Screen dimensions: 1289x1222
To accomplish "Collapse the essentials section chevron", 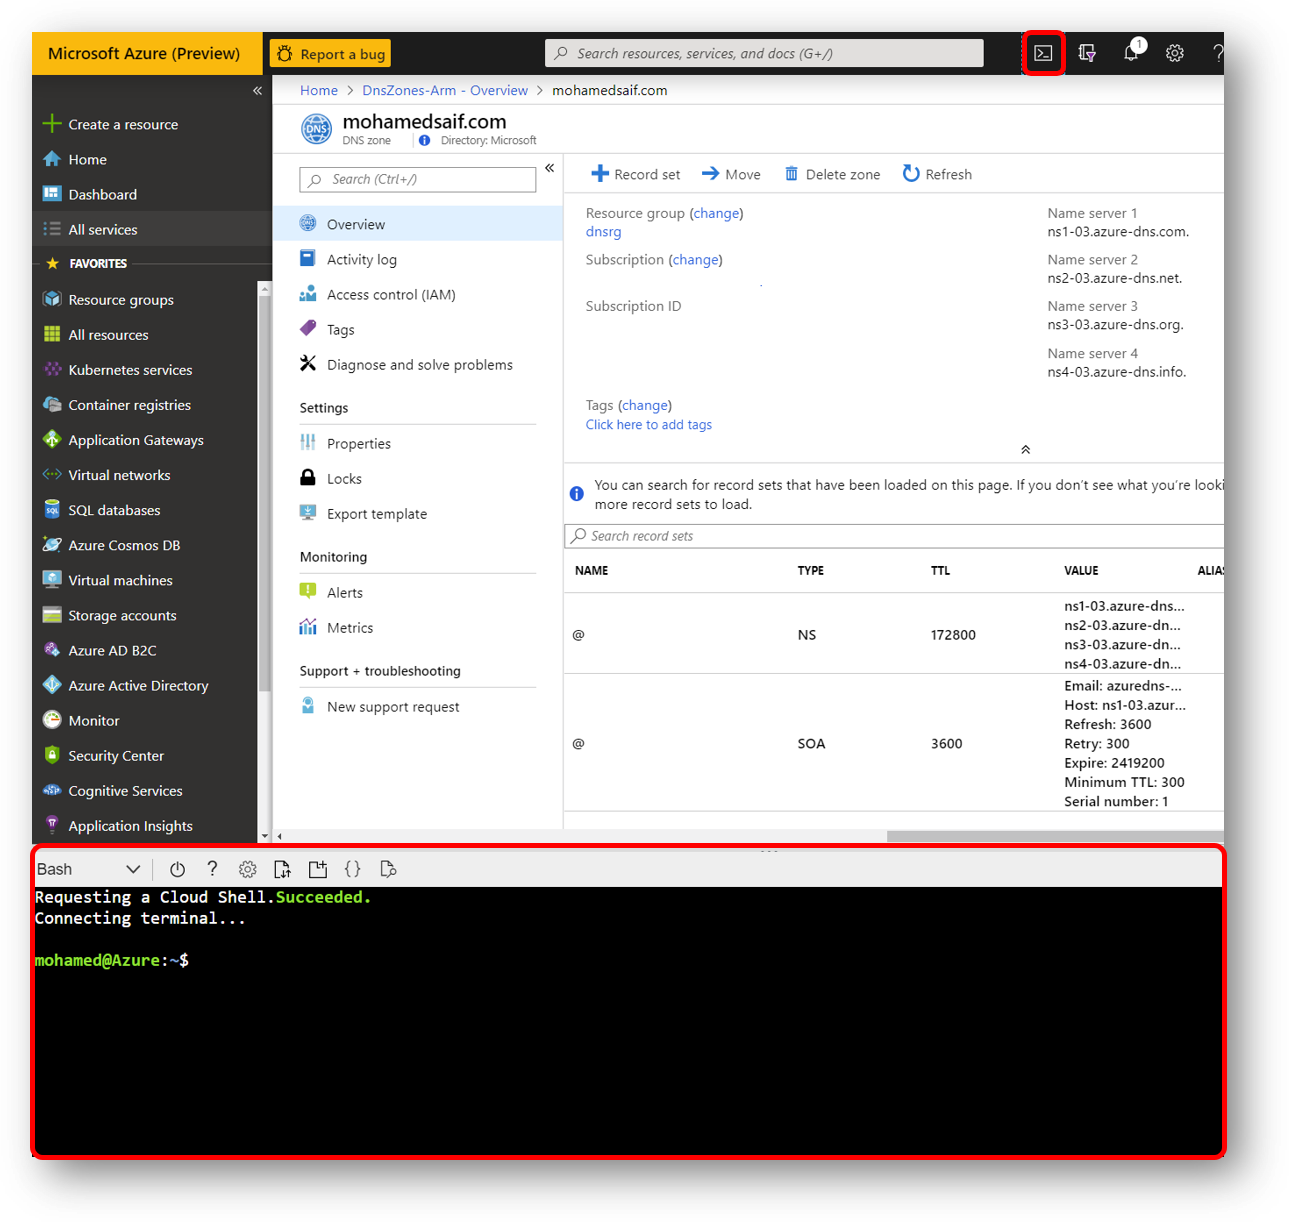I will pyautogui.click(x=1025, y=450).
